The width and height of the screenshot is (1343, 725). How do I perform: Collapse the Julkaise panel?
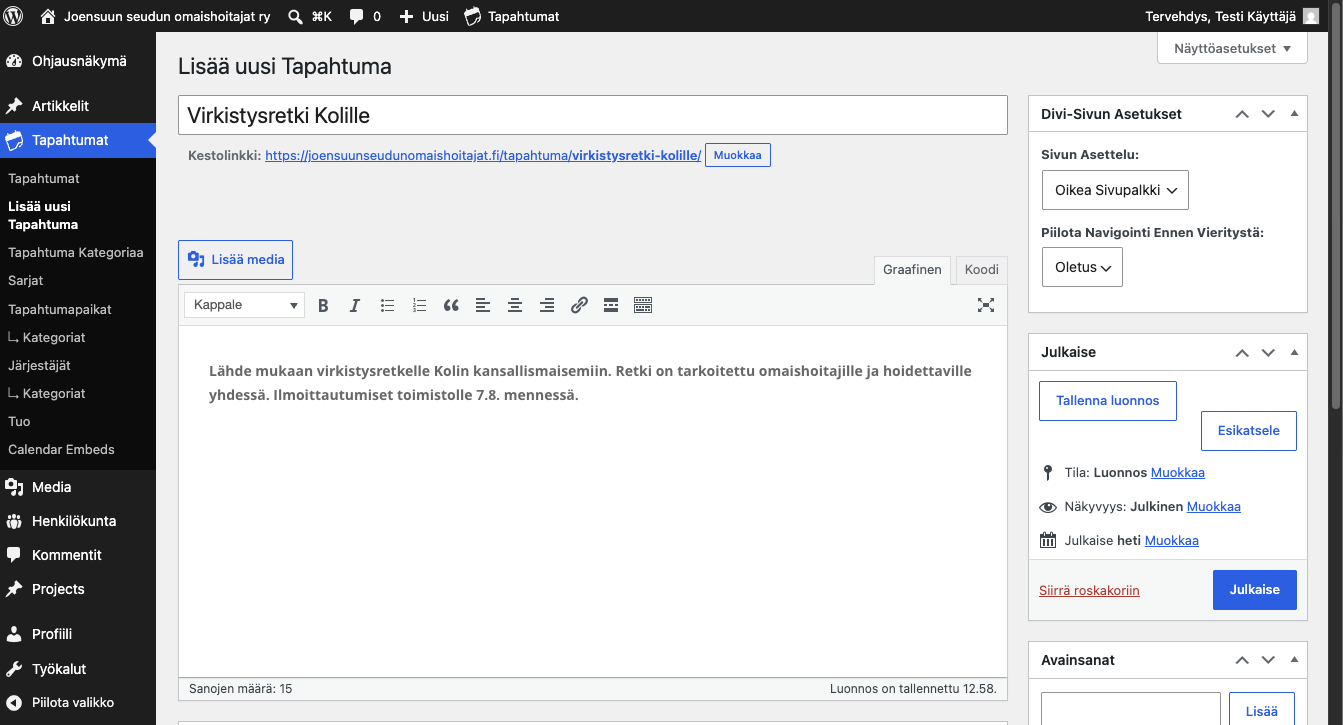coord(1294,352)
